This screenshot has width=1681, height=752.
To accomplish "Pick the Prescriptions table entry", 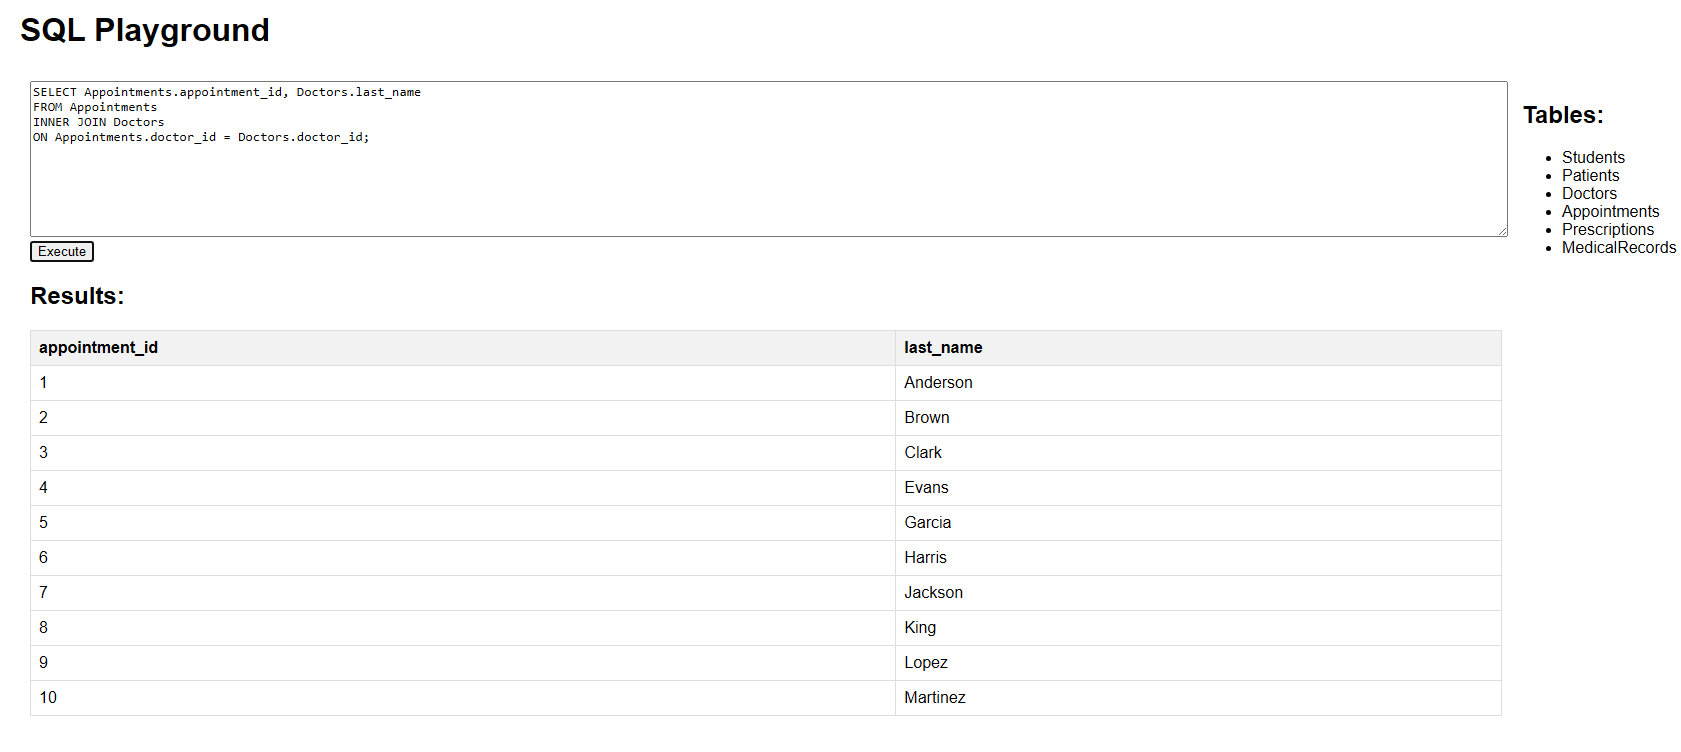I will [1607, 230].
